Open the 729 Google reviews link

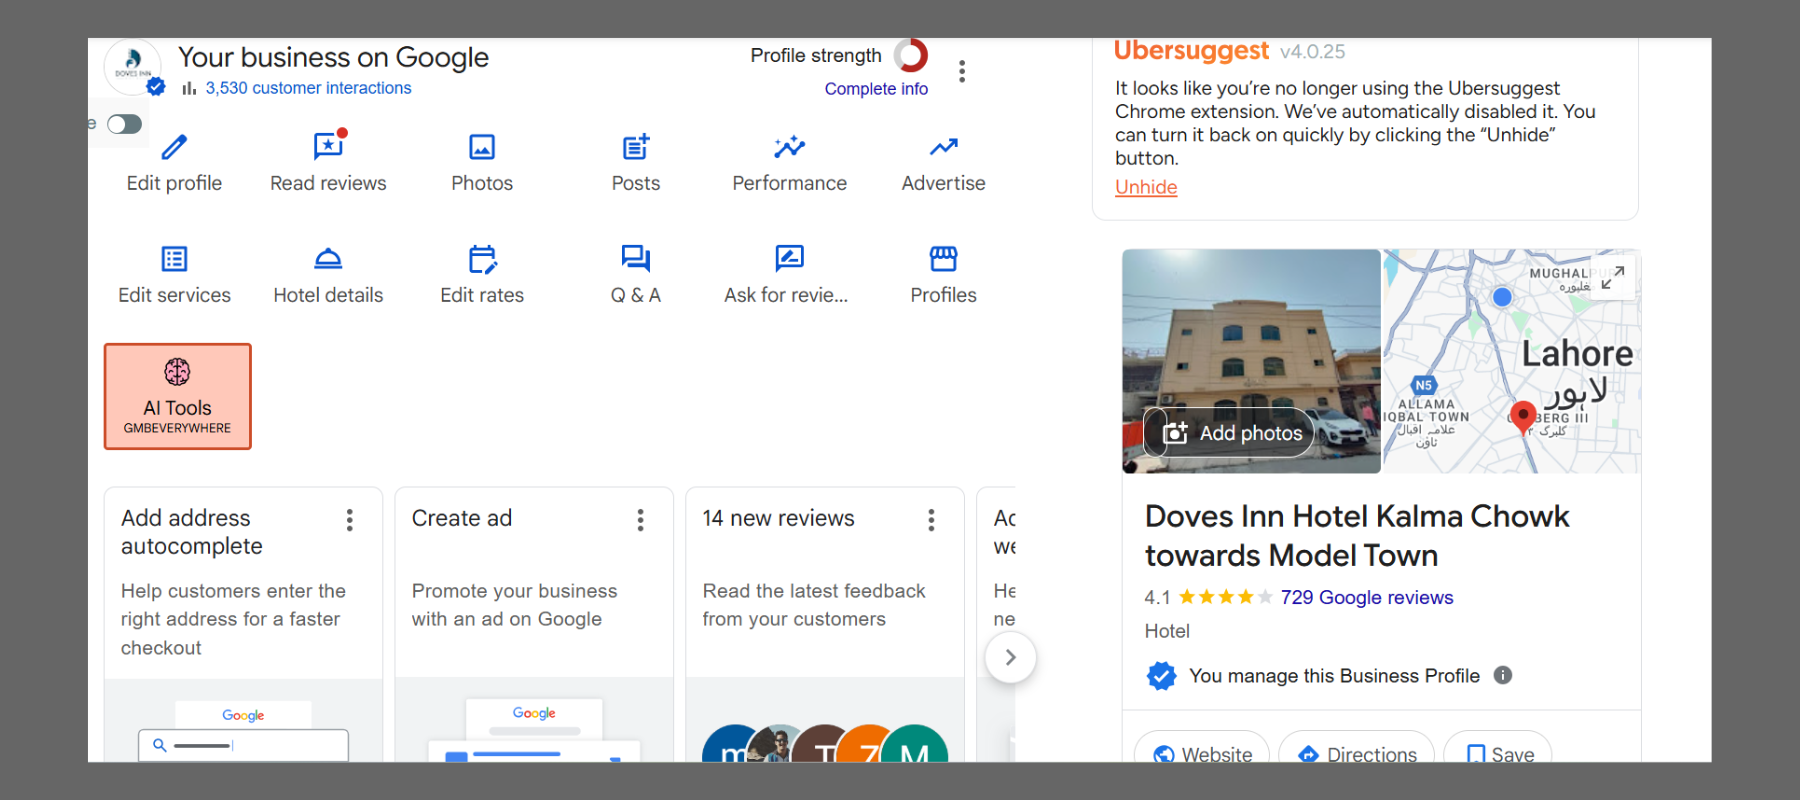coord(1366,597)
